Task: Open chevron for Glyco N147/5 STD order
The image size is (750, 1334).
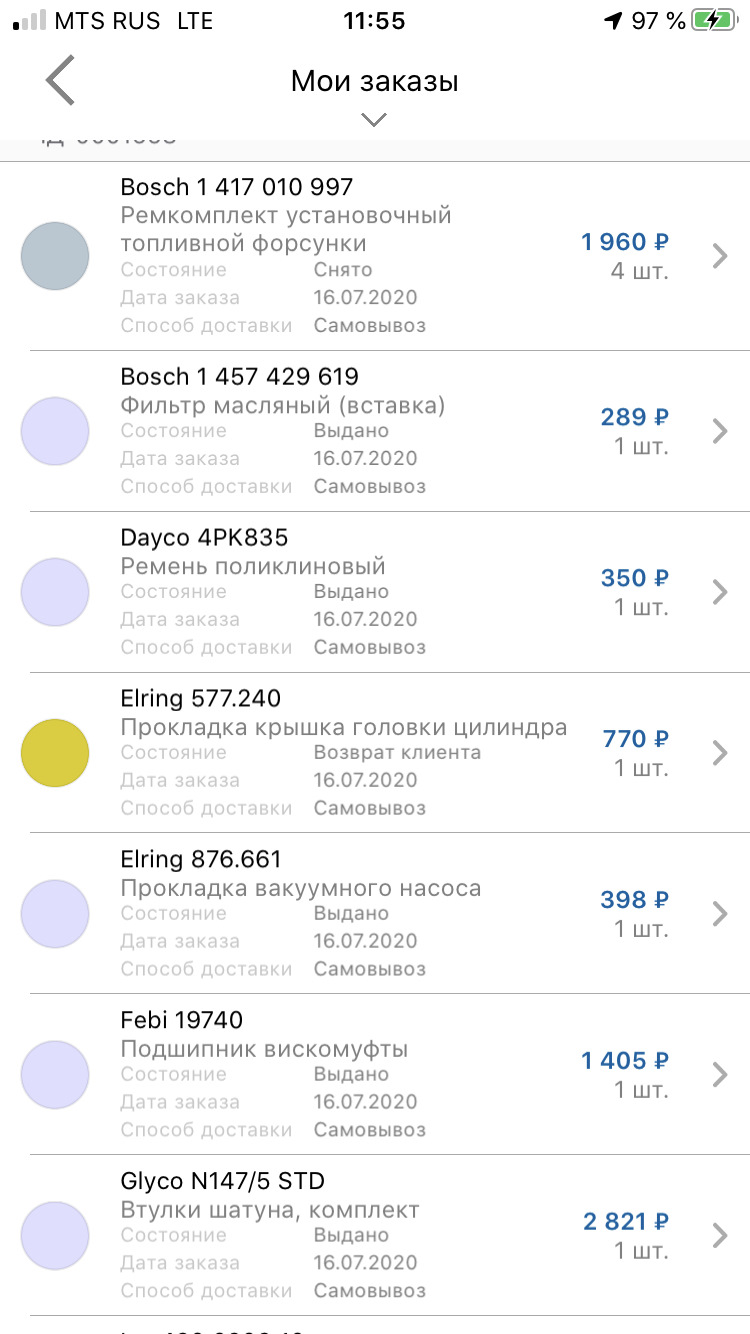Action: [x=719, y=1236]
